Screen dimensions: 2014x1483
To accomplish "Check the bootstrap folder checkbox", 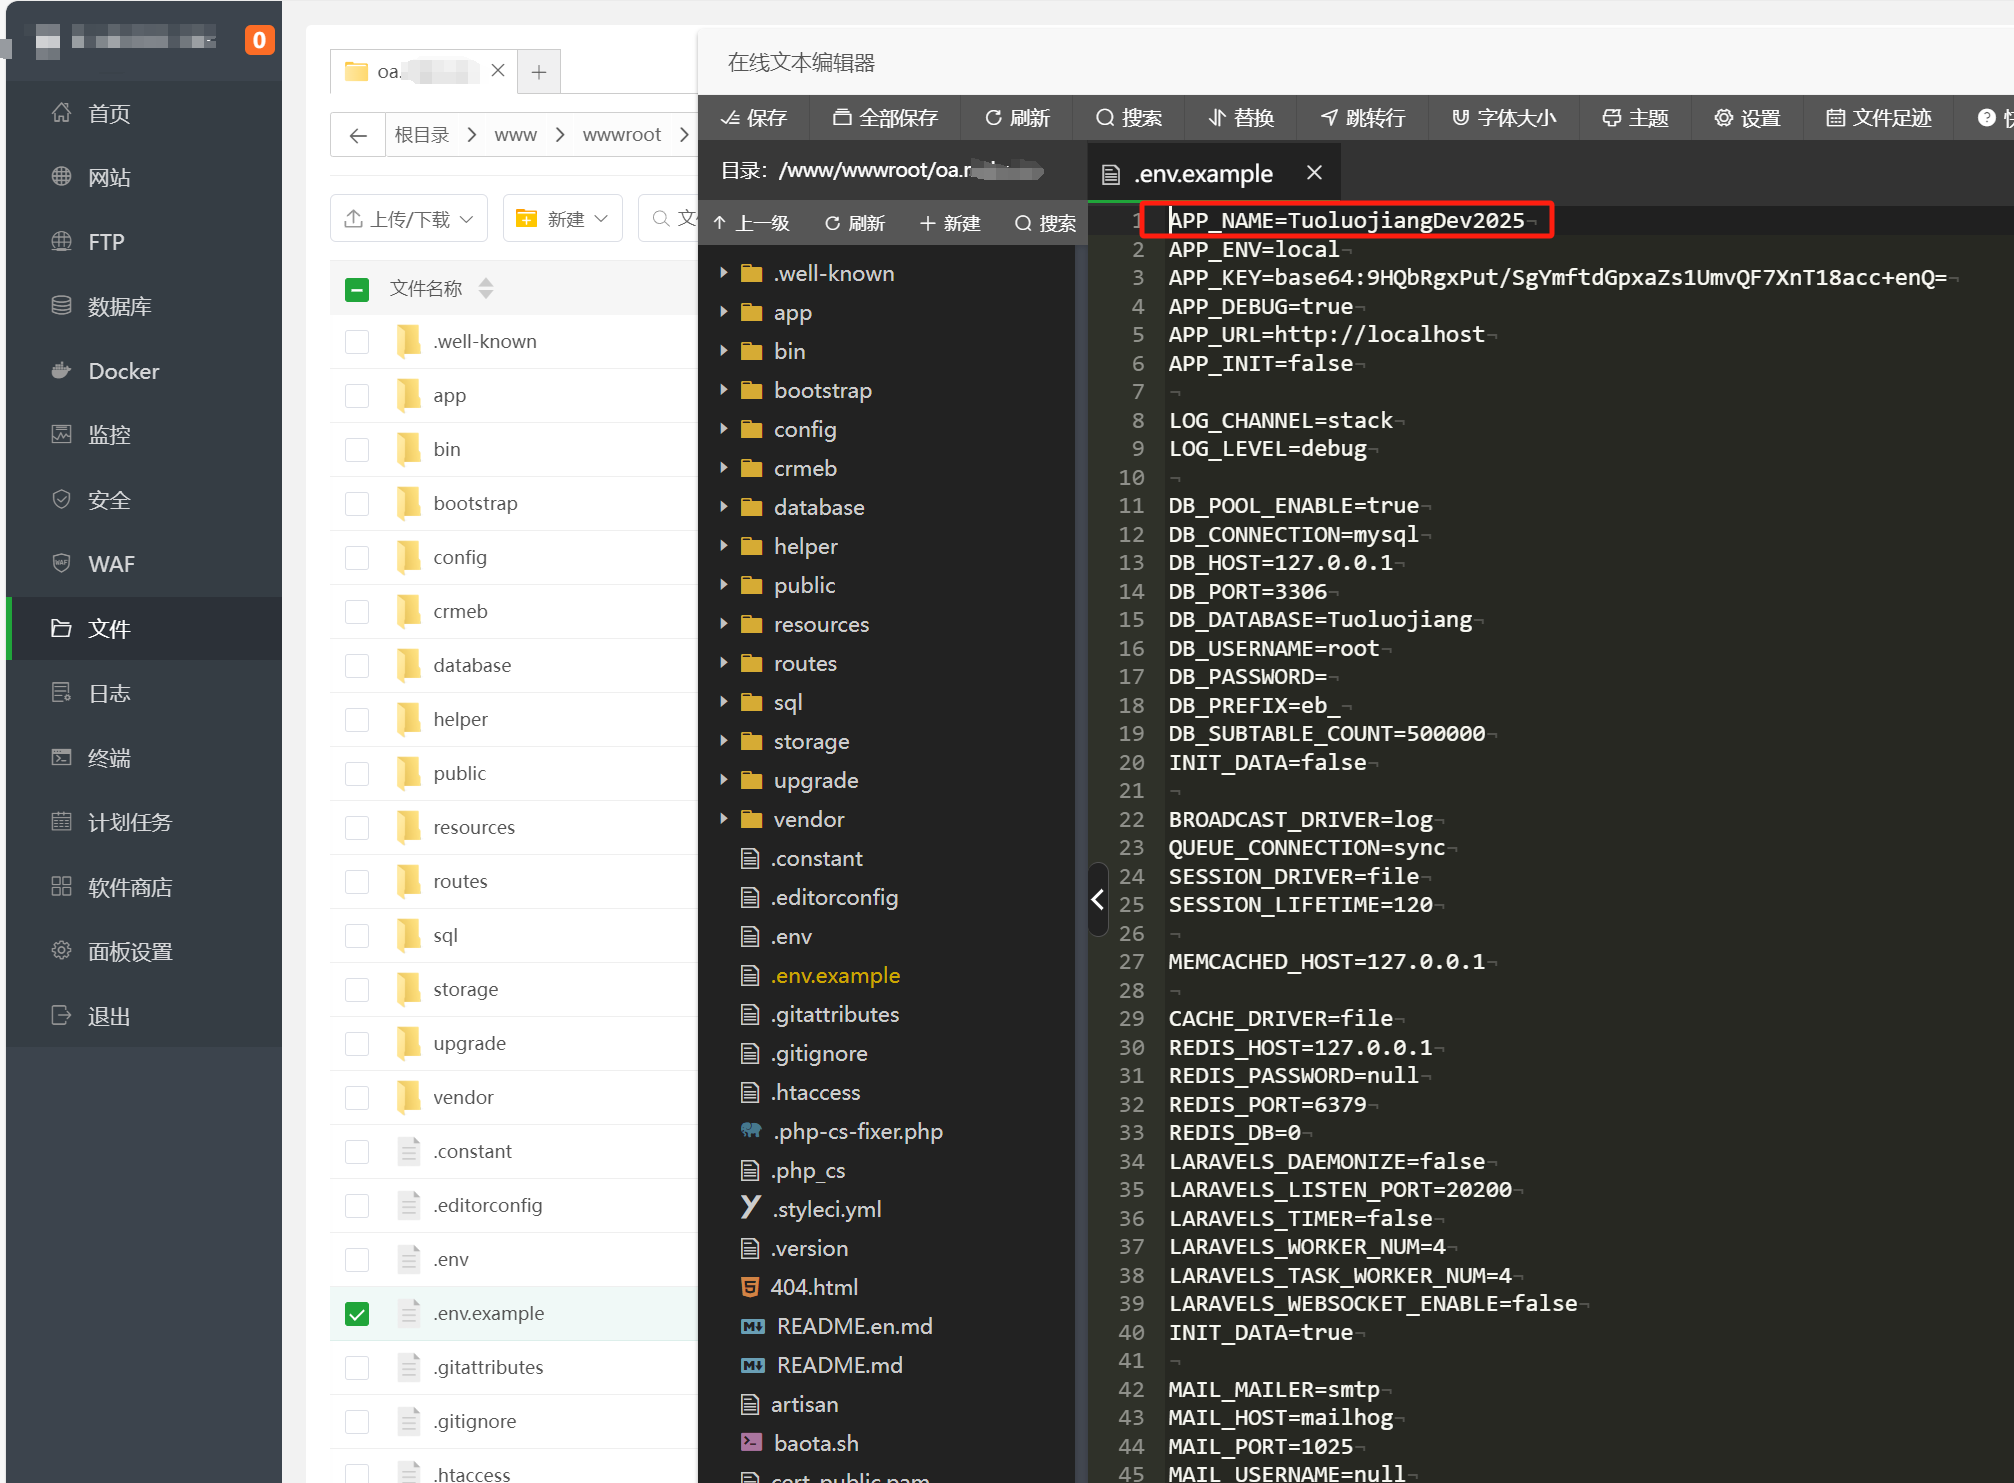I will tap(357, 504).
